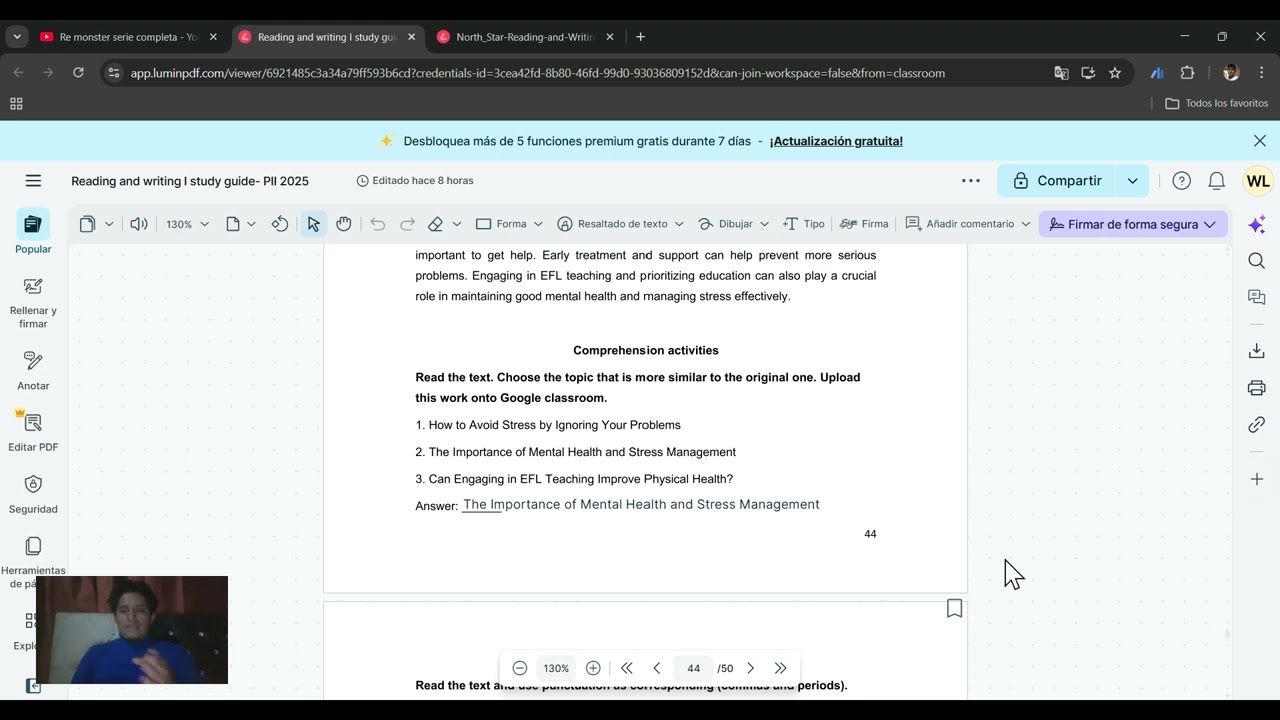Go to the next page
The height and width of the screenshot is (720, 1280).
(751, 668)
